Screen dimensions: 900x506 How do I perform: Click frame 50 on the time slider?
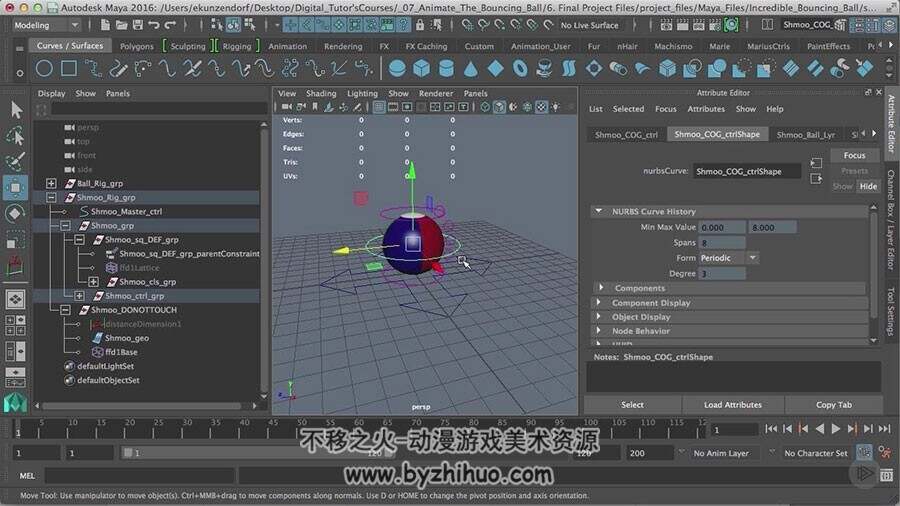pyautogui.click(x=301, y=429)
